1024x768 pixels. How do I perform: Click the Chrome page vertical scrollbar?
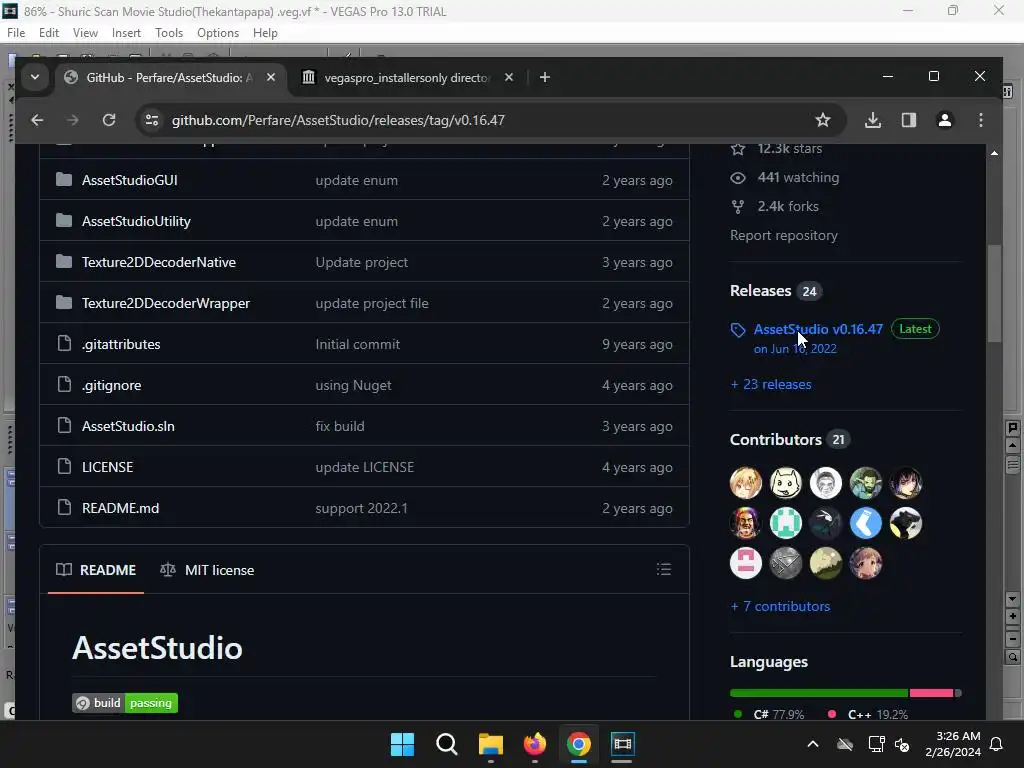(x=994, y=294)
